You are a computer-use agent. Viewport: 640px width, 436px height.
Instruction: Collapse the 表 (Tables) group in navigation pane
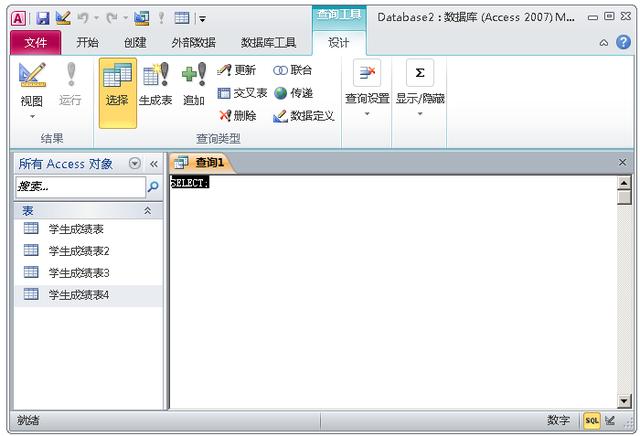tap(148, 211)
